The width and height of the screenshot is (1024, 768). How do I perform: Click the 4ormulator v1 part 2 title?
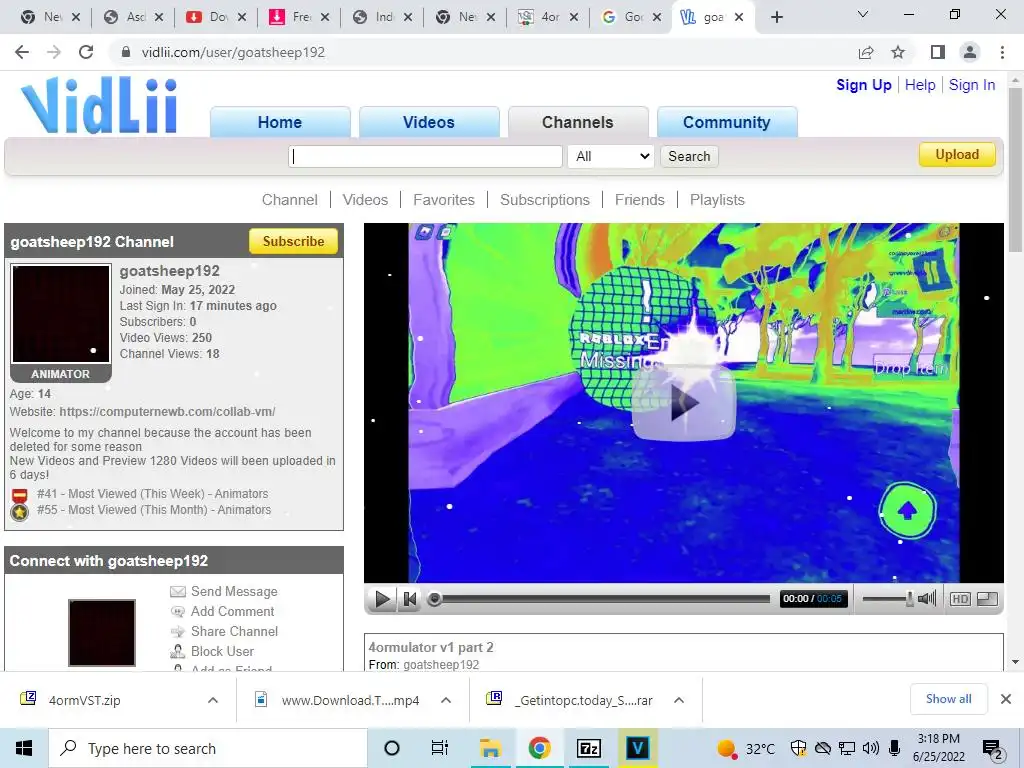coord(431,647)
